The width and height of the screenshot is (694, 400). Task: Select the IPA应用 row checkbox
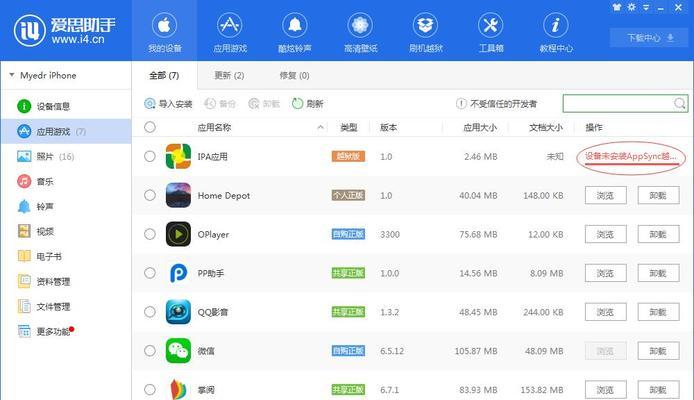[x=150, y=156]
